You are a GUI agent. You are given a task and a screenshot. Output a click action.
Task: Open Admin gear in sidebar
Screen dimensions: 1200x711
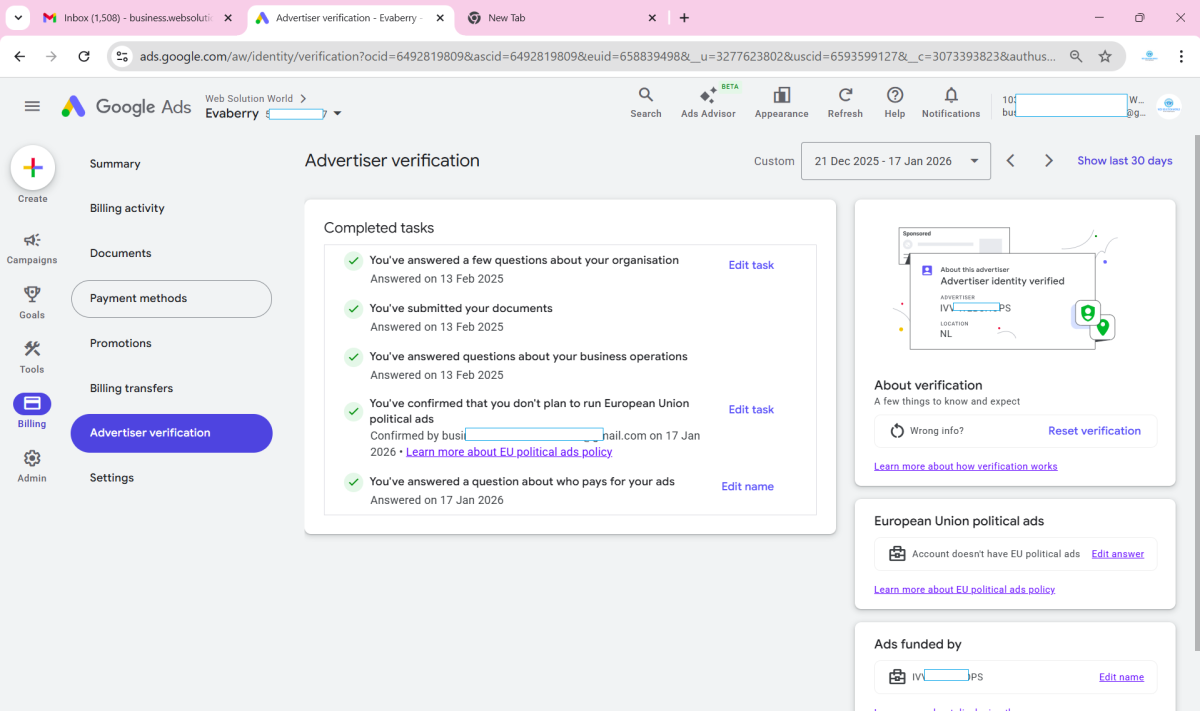pyautogui.click(x=32, y=465)
